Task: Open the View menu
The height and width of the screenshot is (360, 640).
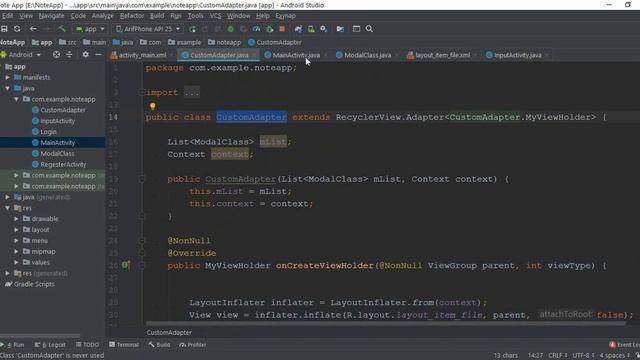Action: click(x=26, y=16)
